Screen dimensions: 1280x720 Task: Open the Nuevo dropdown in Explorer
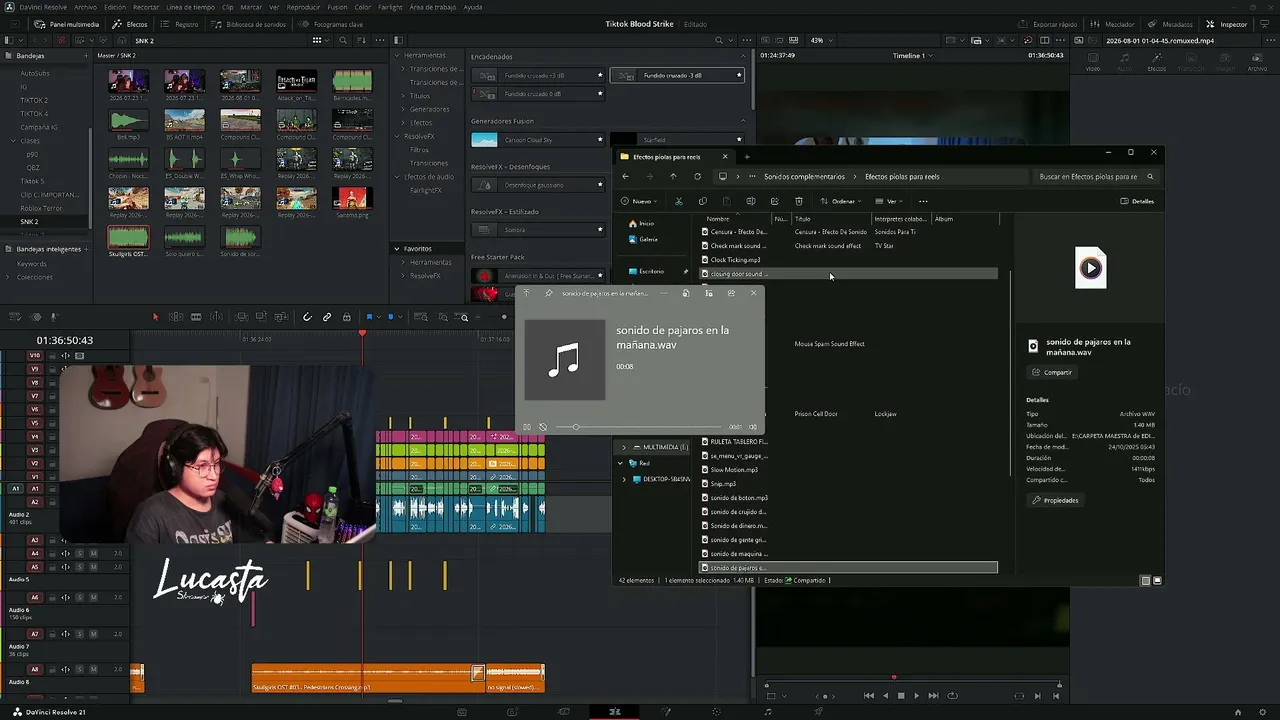click(639, 201)
